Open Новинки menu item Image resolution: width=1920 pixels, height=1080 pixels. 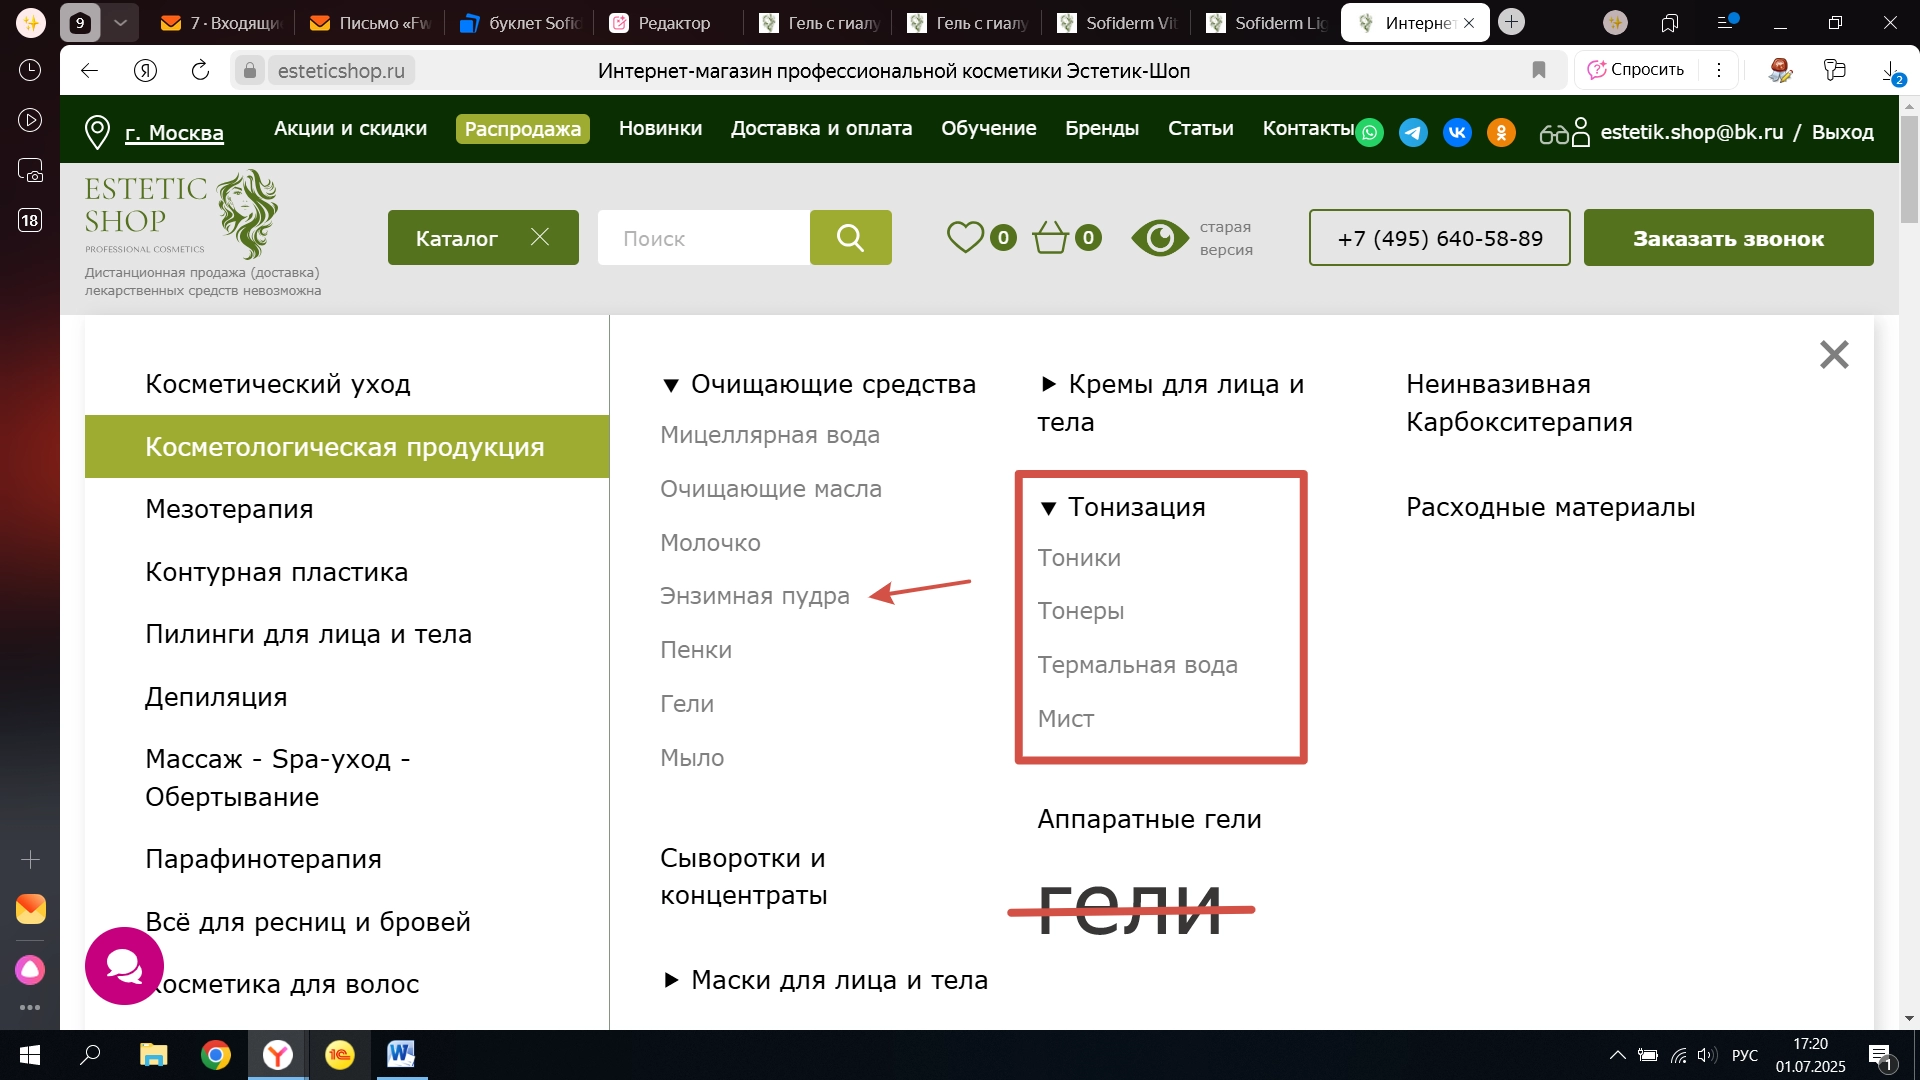(x=660, y=129)
